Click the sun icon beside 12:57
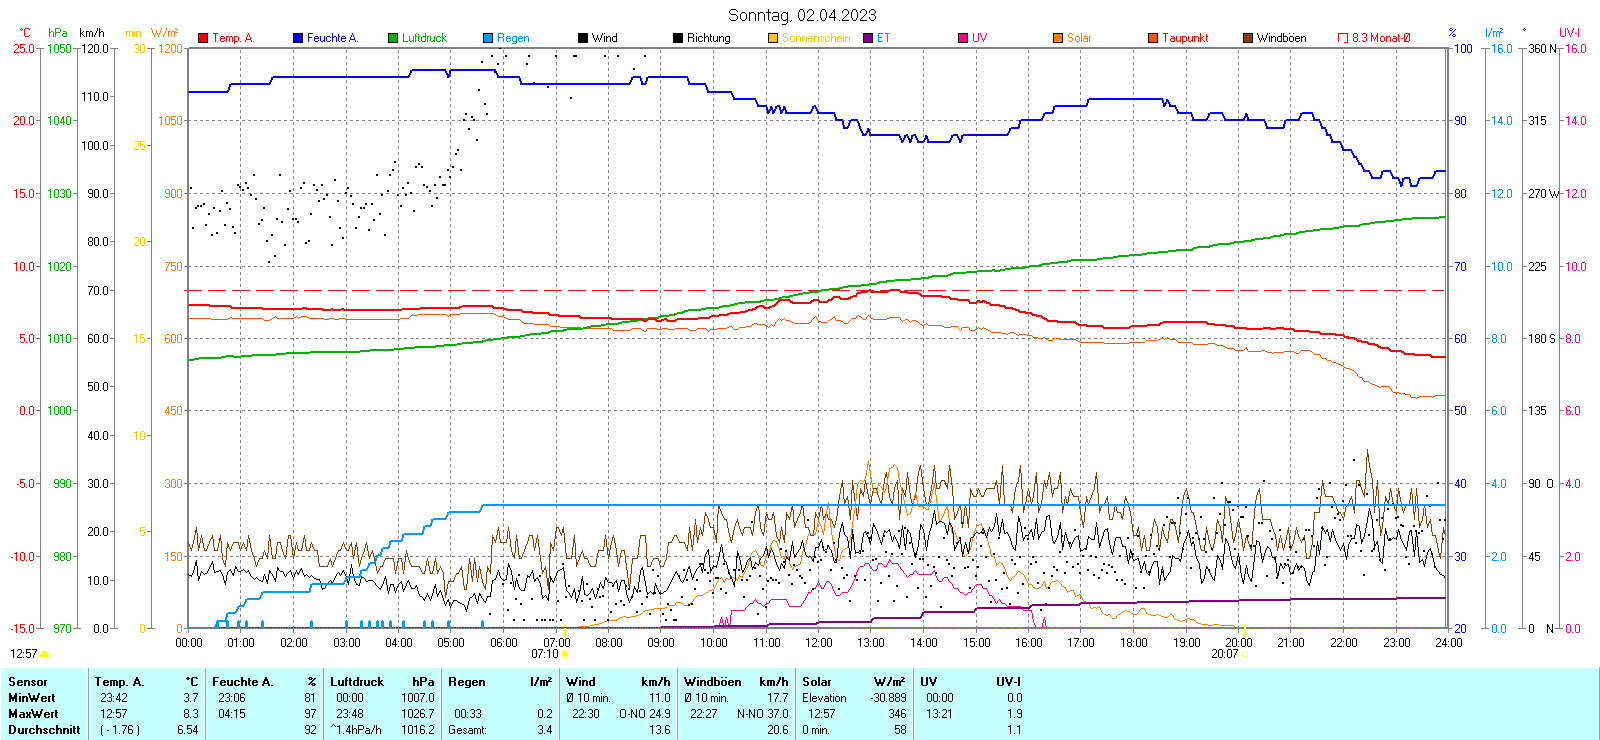1600x740 pixels. [44, 654]
